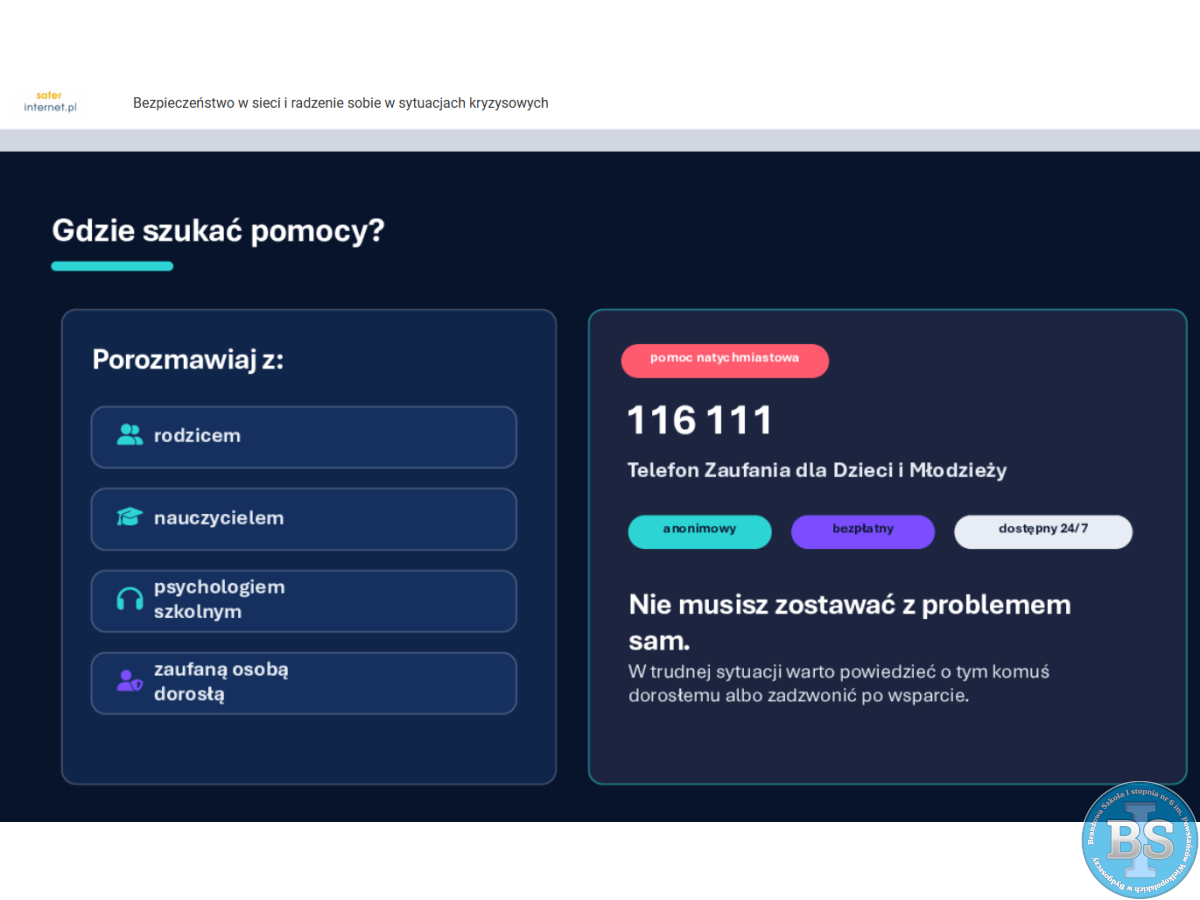Click the Nie musisz zostawać z problemem text

[x=849, y=606]
